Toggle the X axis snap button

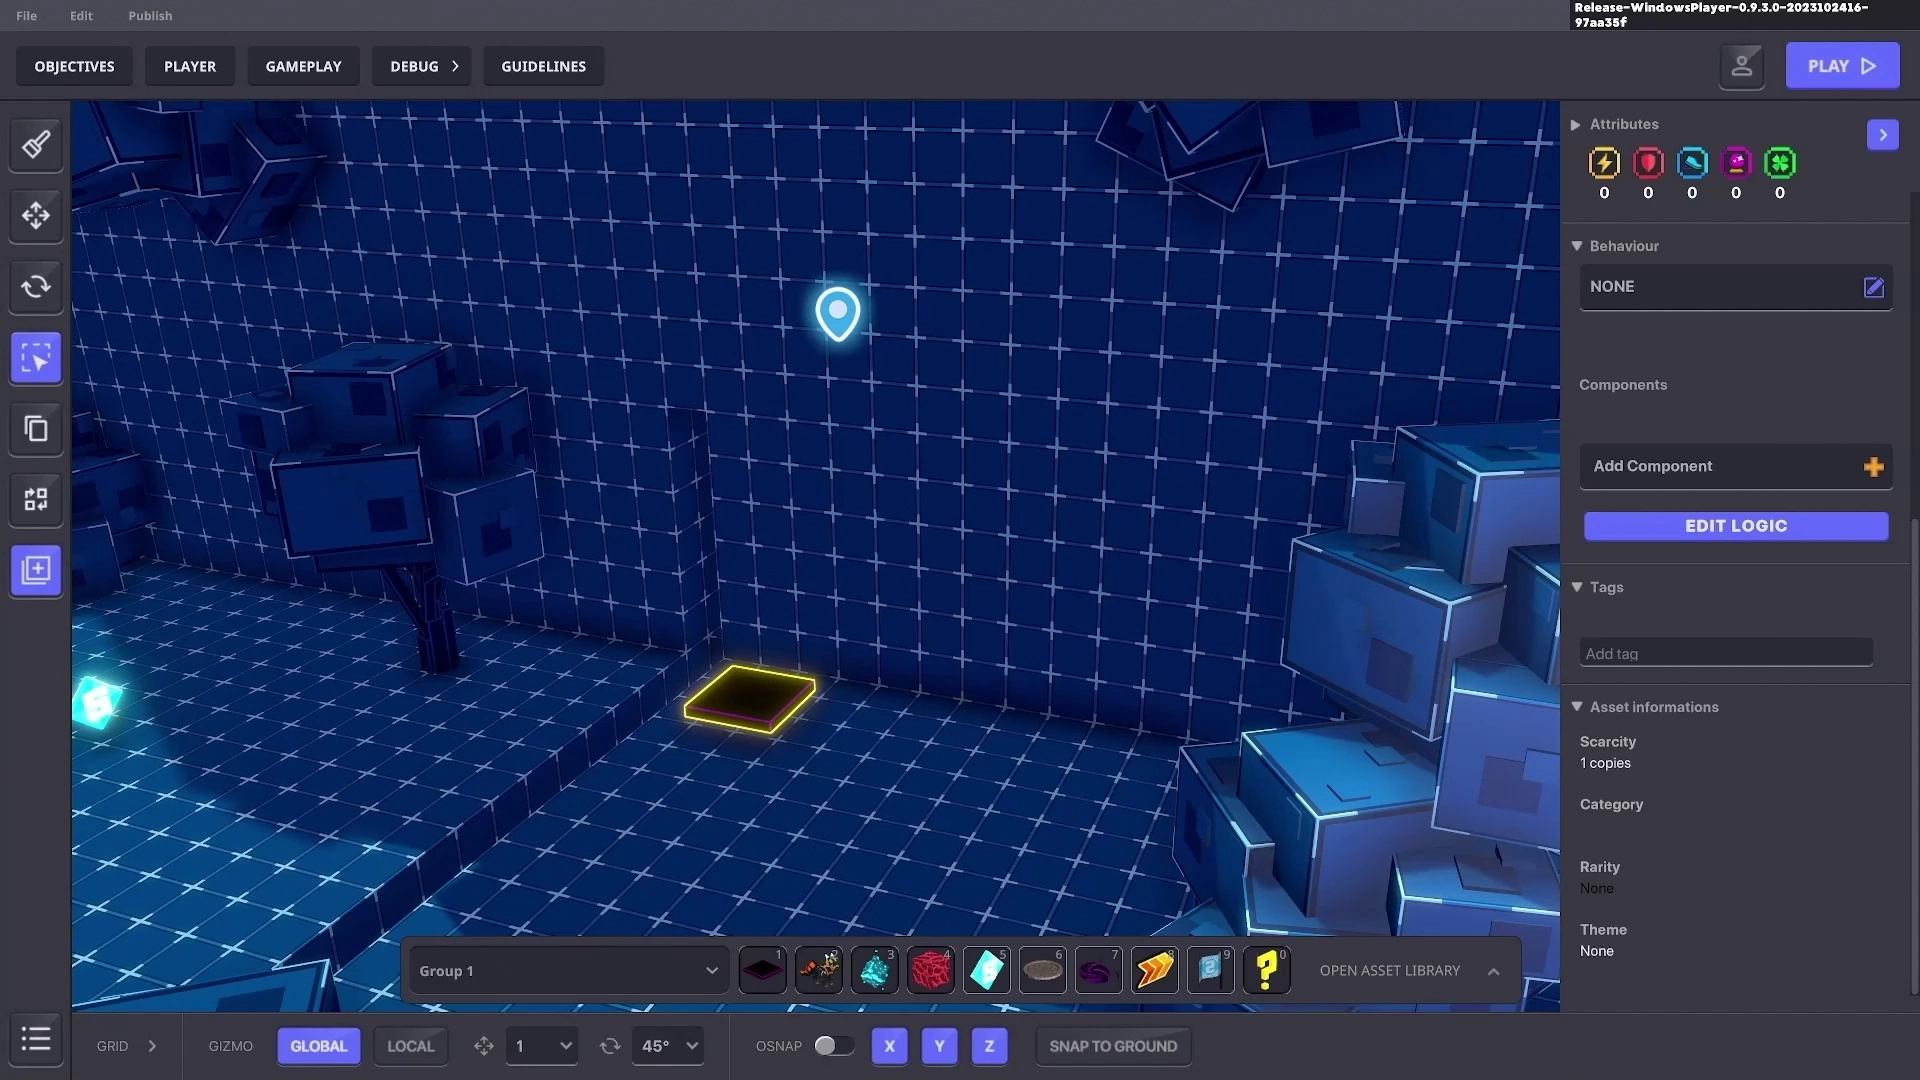coord(889,1046)
